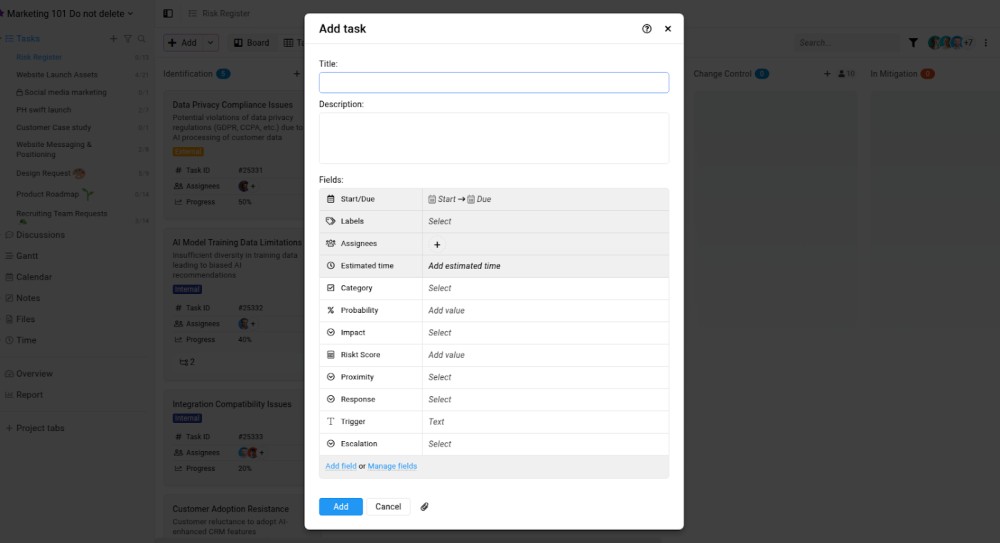Open Calendar from the sidebar
Screen dimensions: 1000x543
click(33, 277)
